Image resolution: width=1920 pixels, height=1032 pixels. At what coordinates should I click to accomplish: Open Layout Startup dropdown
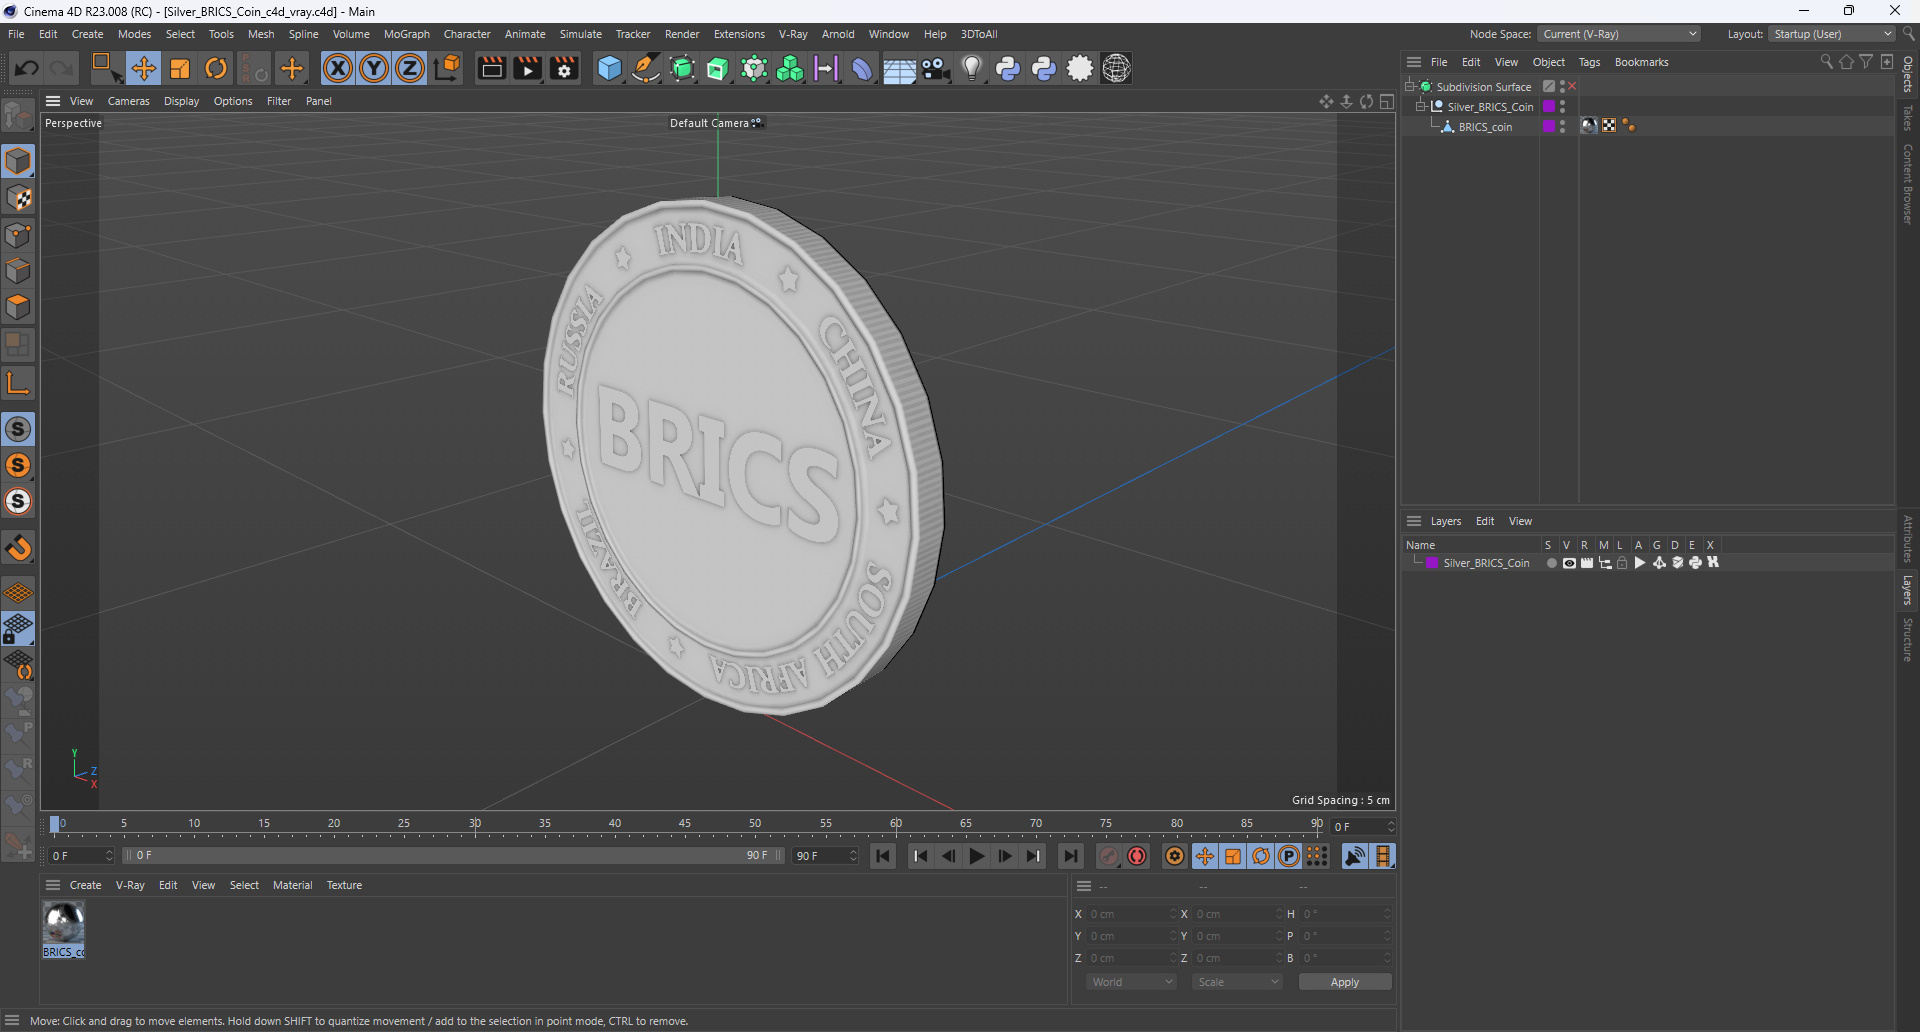pyautogui.click(x=1832, y=34)
